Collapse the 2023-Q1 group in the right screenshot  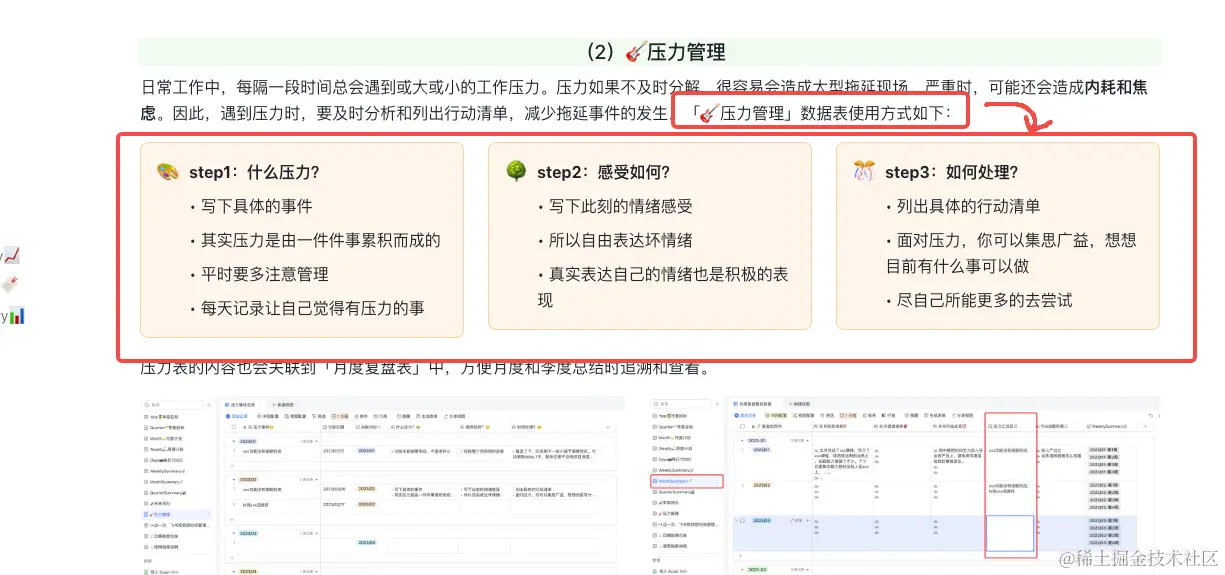pyautogui.click(x=742, y=440)
